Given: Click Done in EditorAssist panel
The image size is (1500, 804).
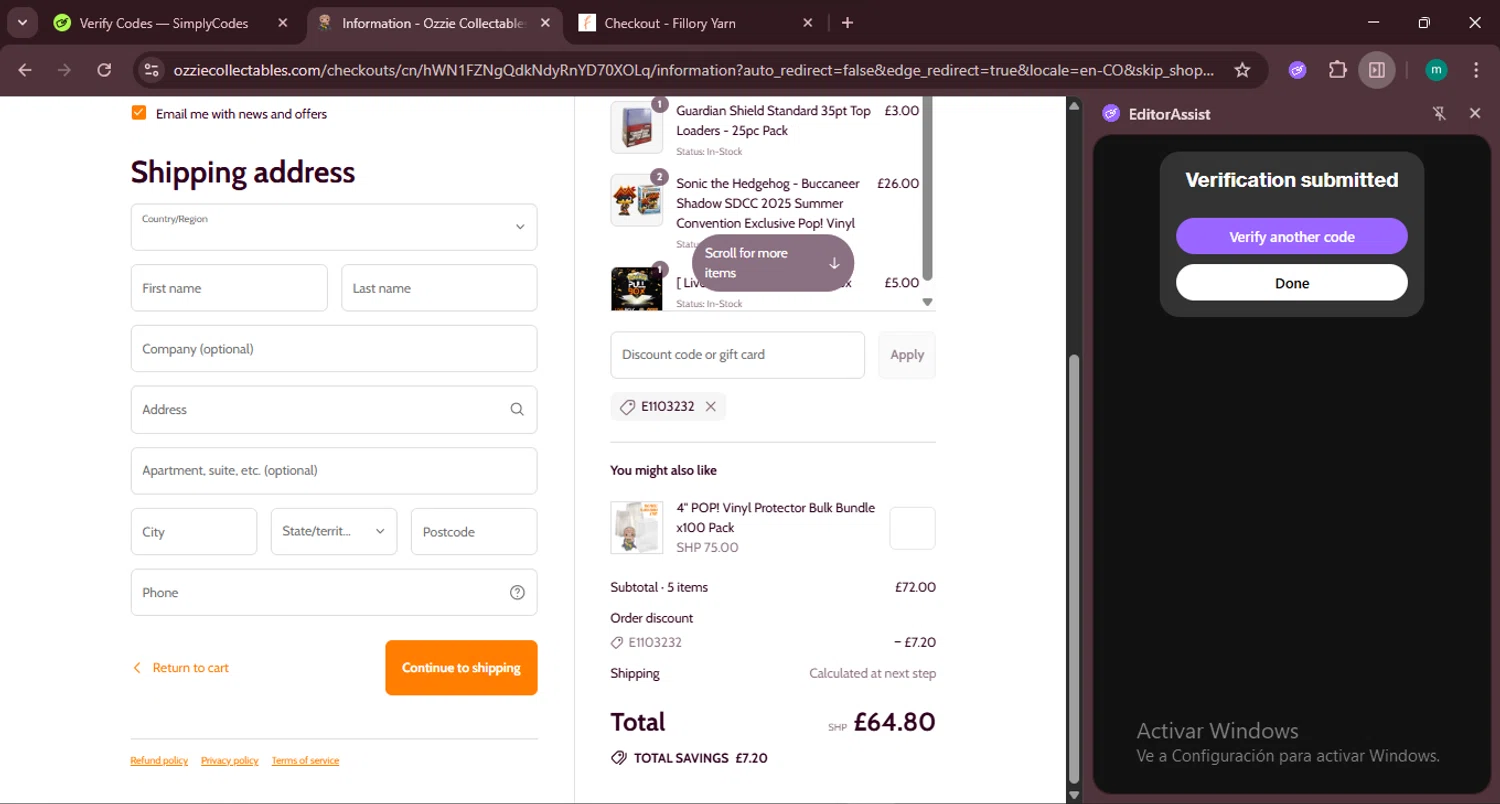Looking at the screenshot, I should 1291,283.
